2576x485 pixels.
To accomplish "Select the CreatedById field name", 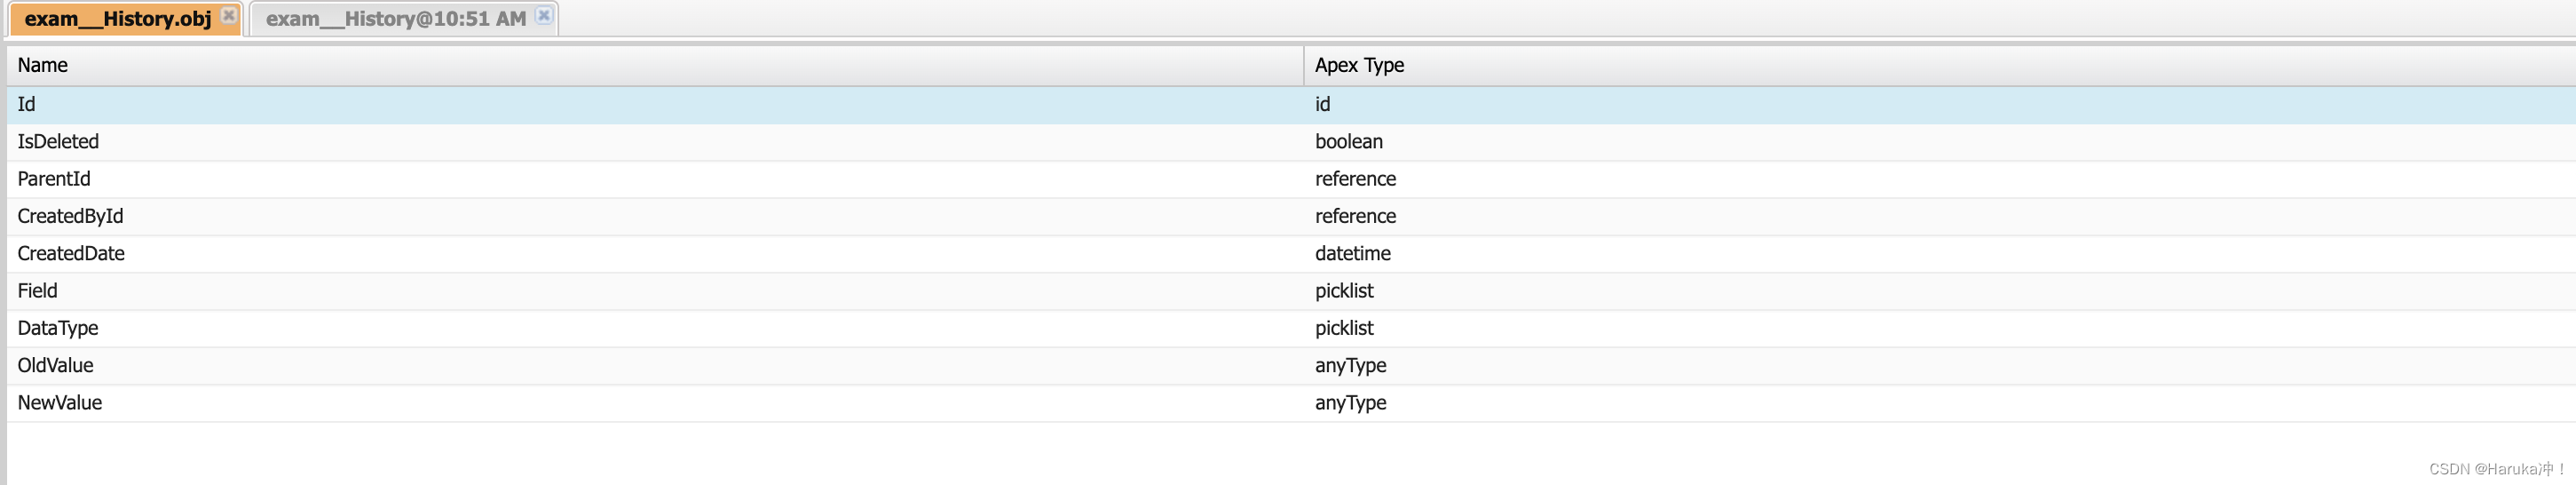I will pyautogui.click(x=70, y=216).
